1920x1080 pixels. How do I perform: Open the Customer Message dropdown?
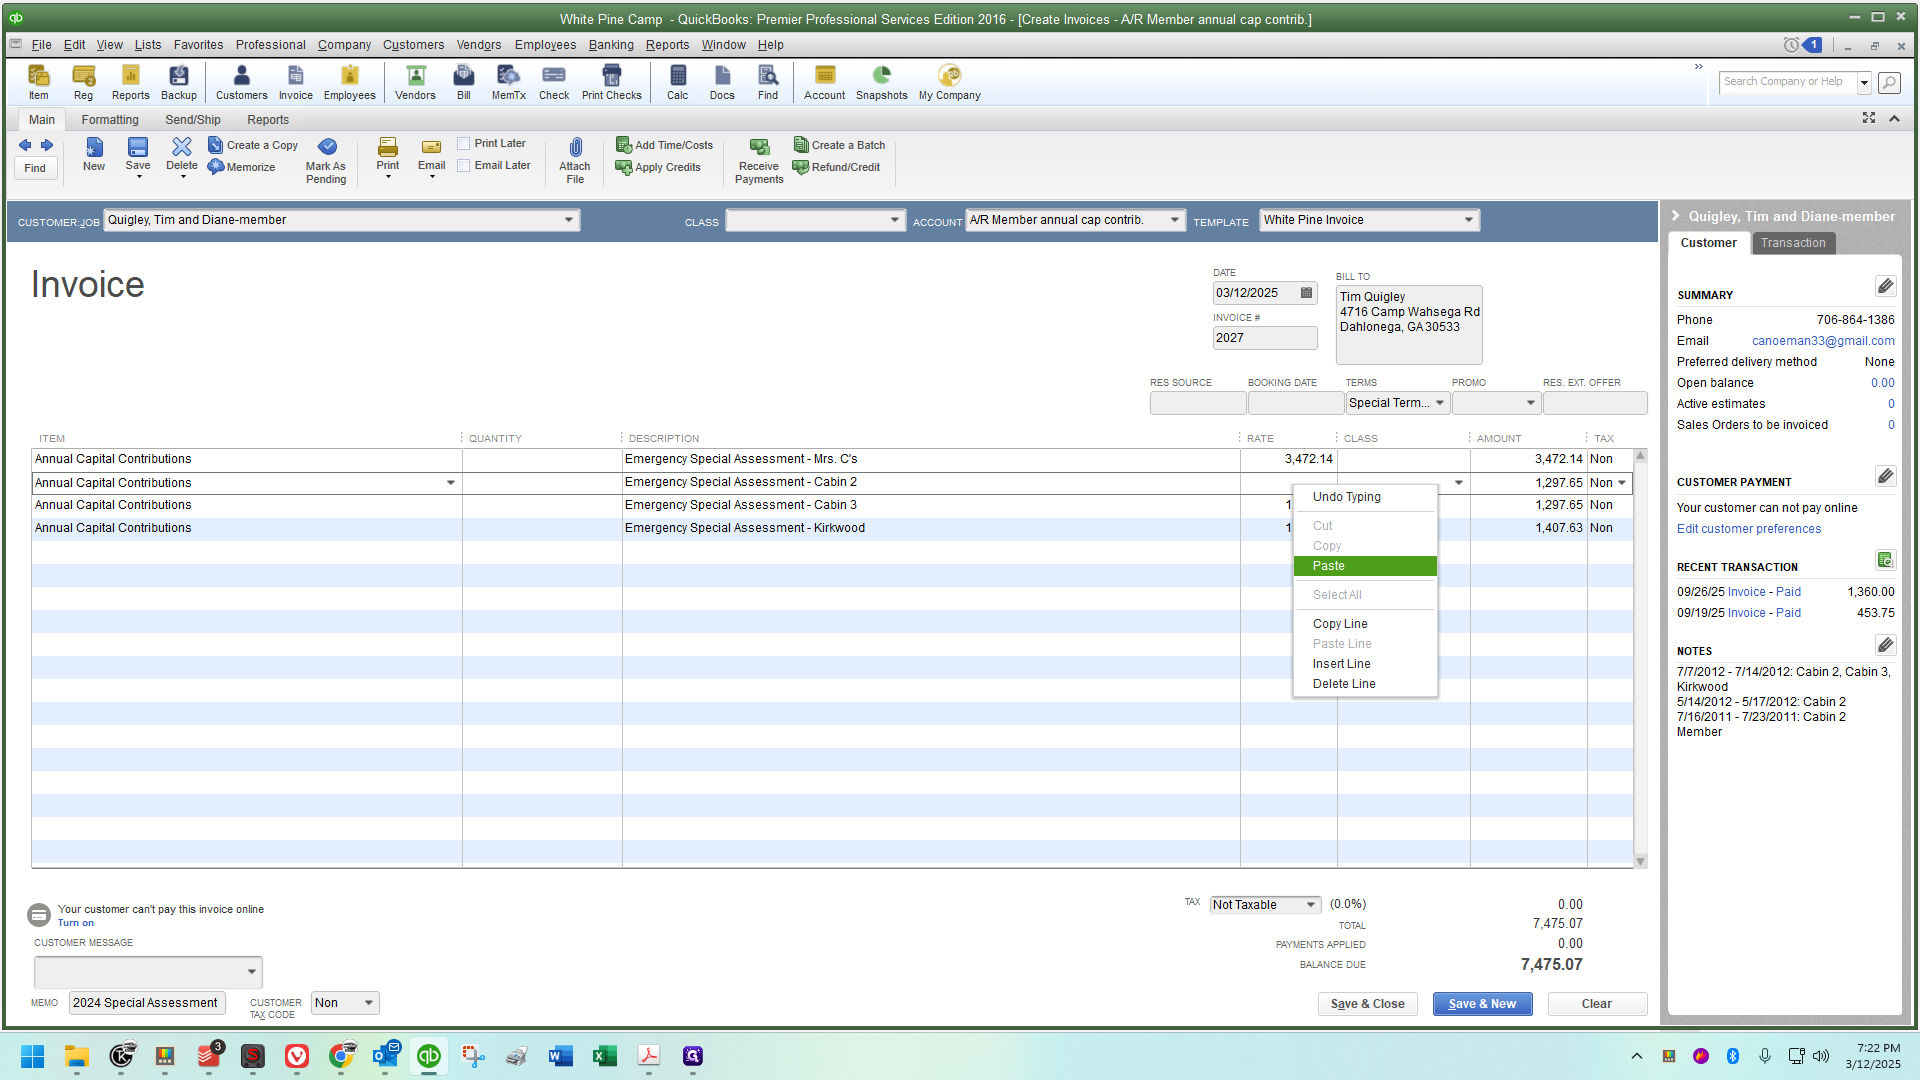[x=251, y=972]
